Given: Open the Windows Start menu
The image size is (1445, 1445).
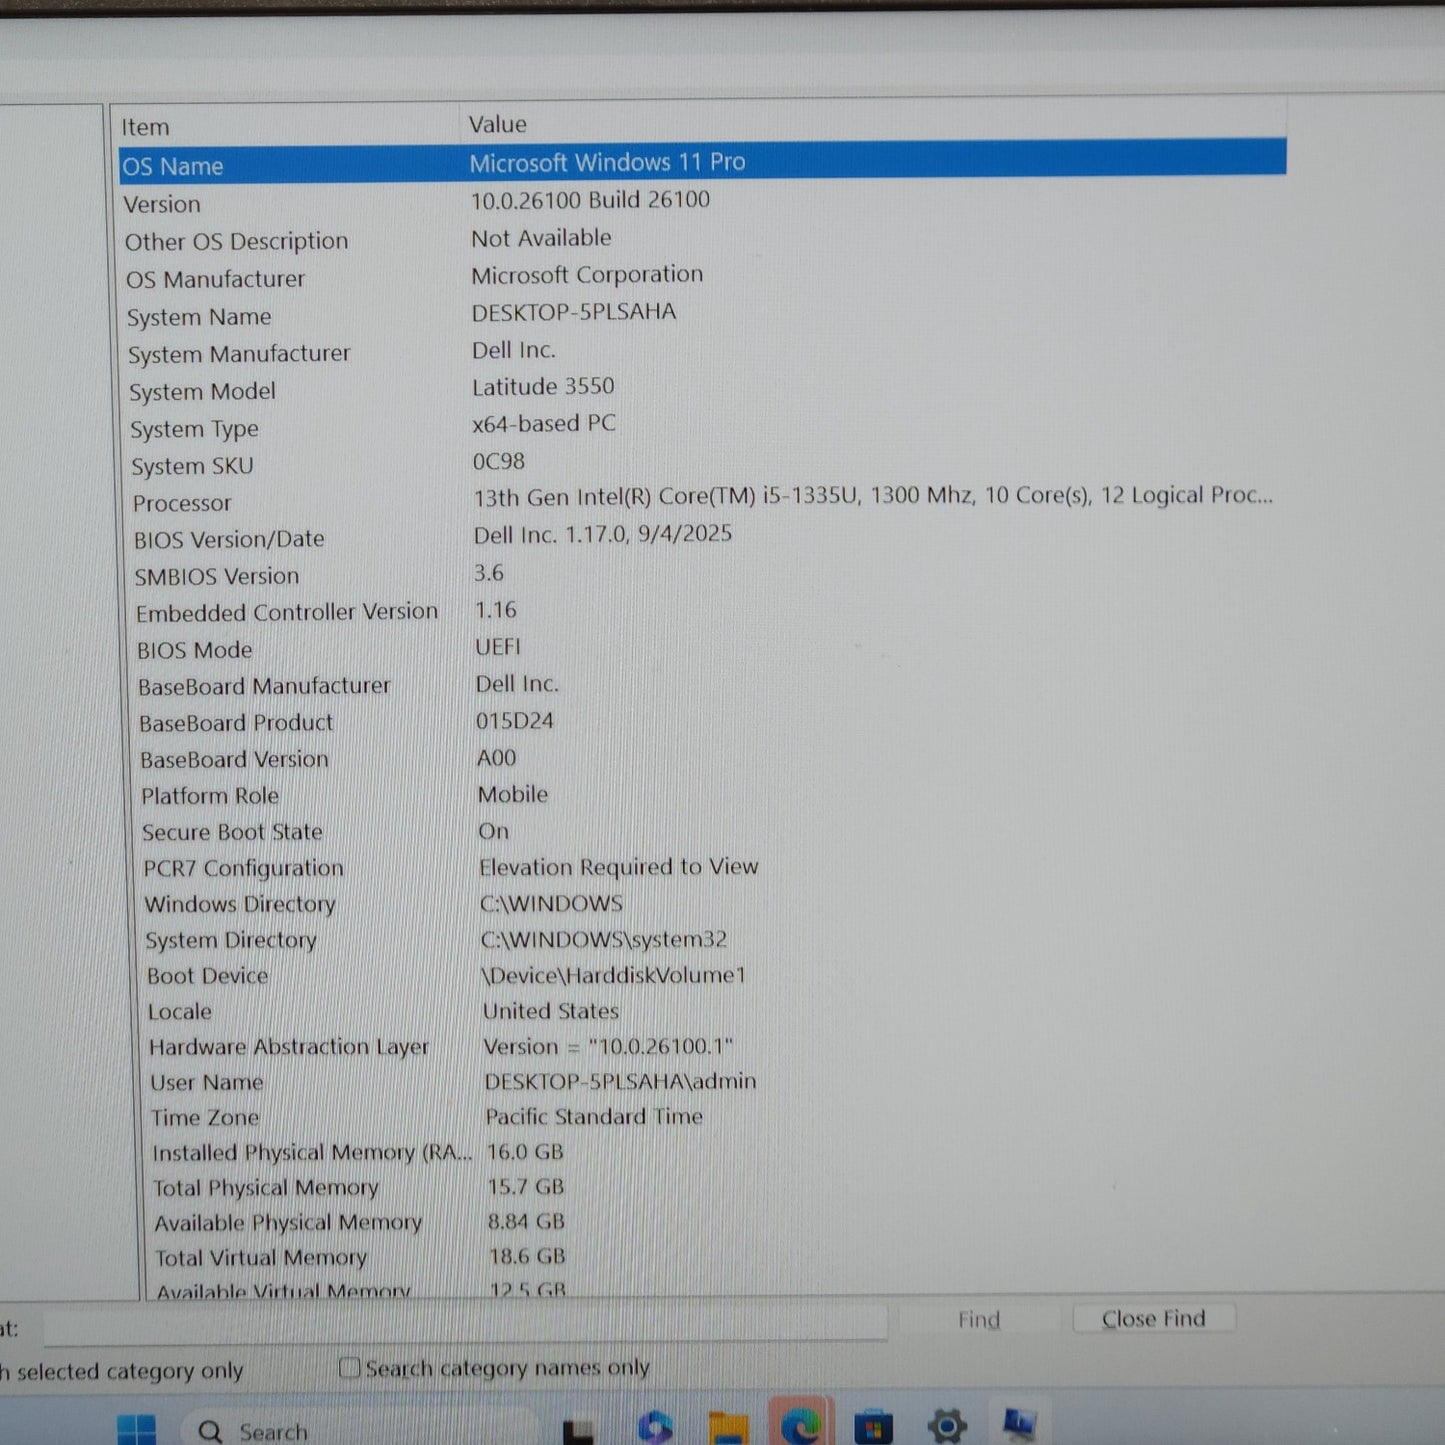Looking at the screenshot, I should 136,1428.
